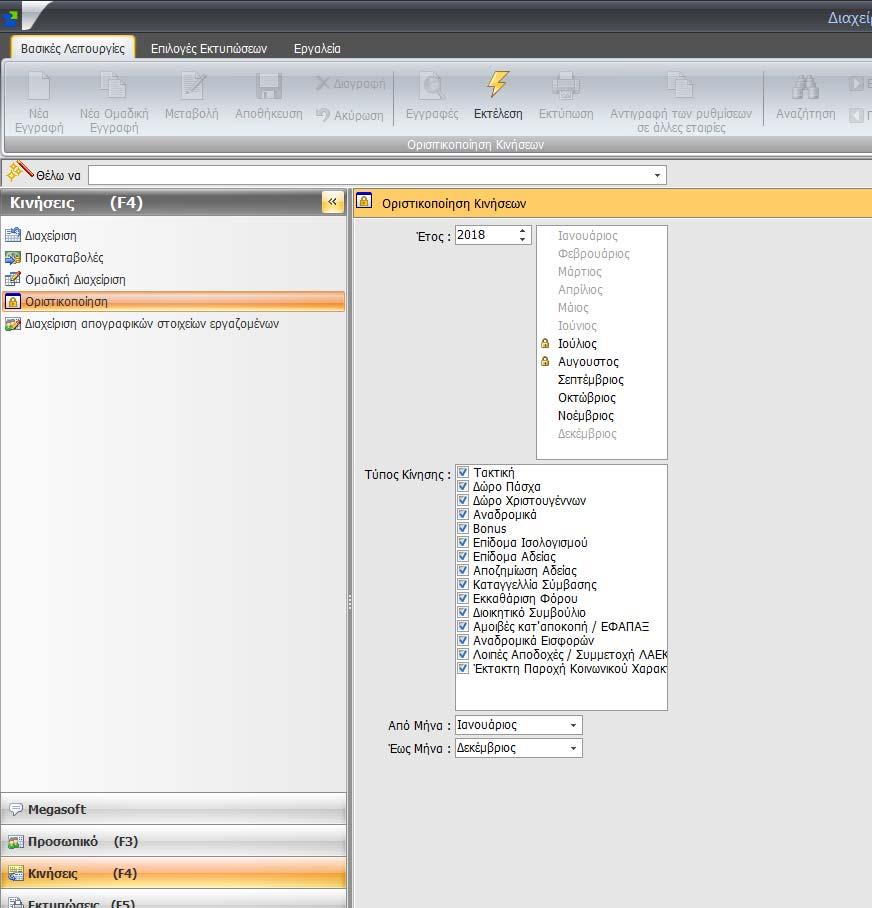Select Νοέμβριος in the month list
872x908 pixels.
pos(585,415)
